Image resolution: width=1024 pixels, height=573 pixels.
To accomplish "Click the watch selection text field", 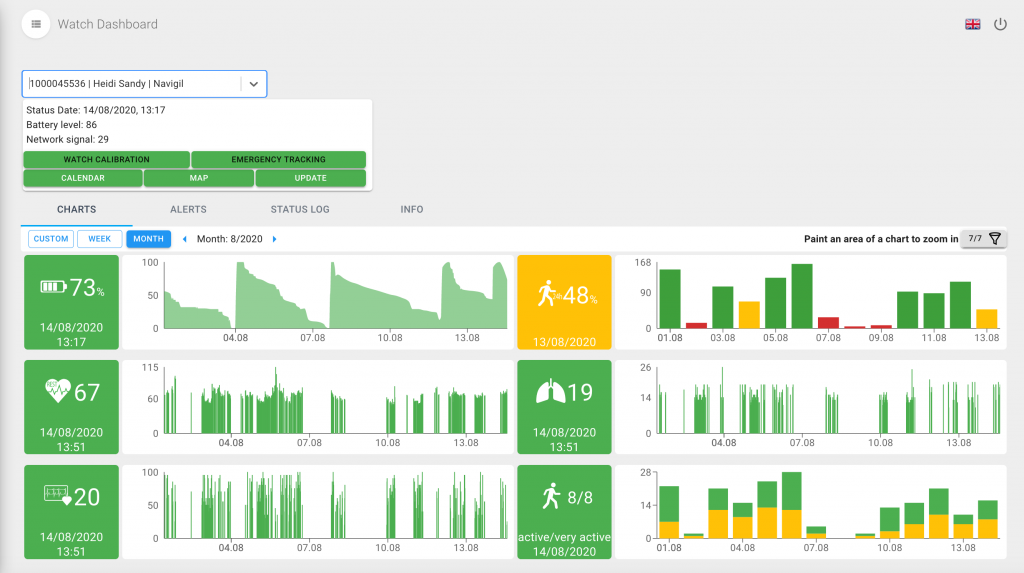I will point(130,85).
